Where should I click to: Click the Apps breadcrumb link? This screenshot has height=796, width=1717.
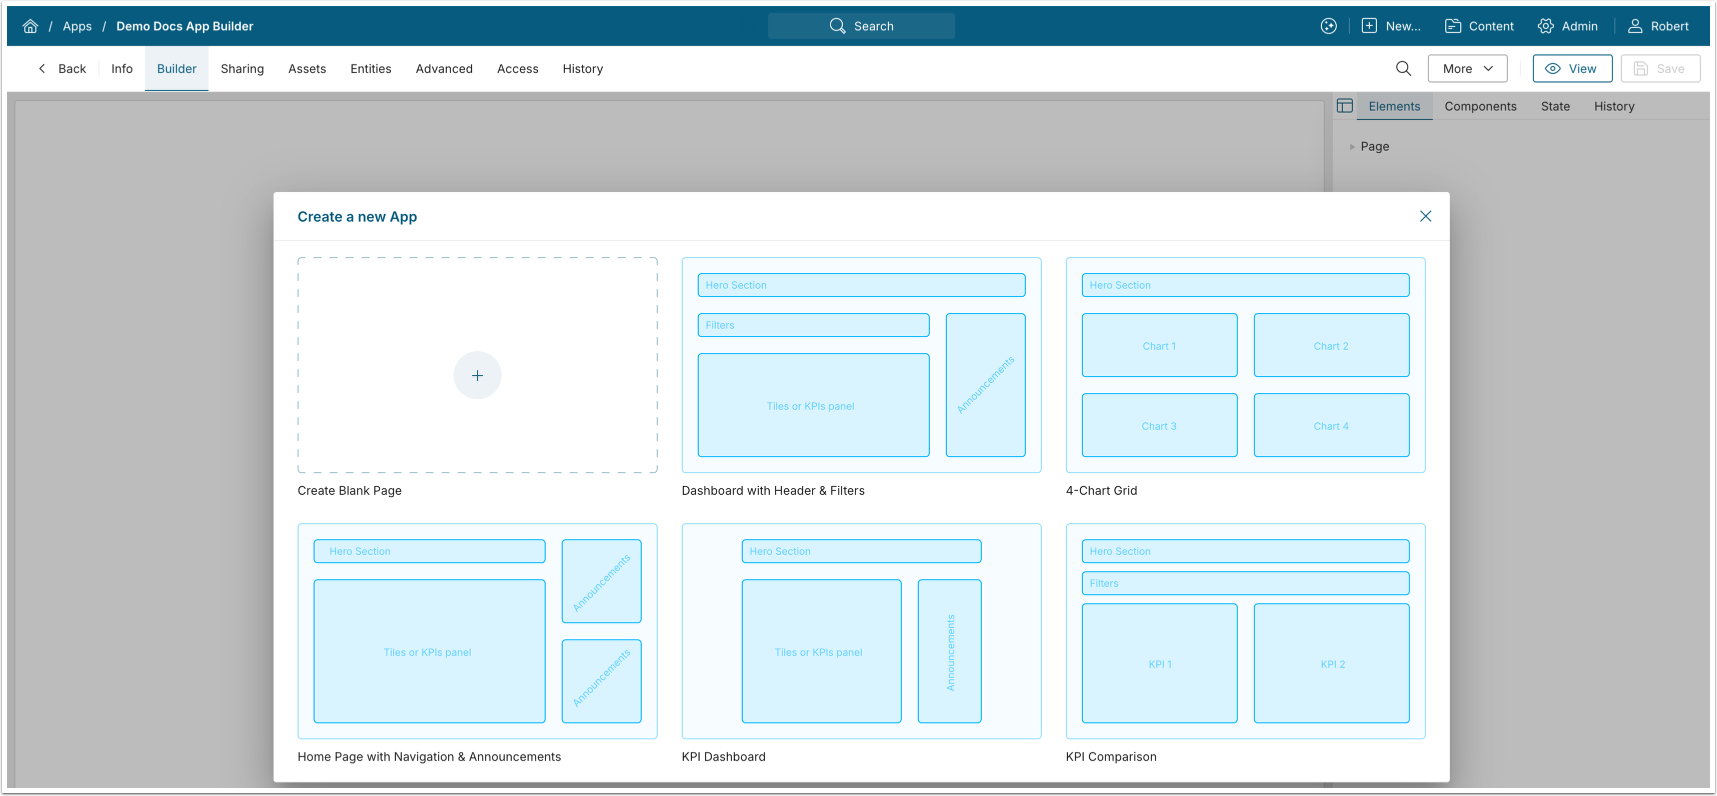point(77,26)
